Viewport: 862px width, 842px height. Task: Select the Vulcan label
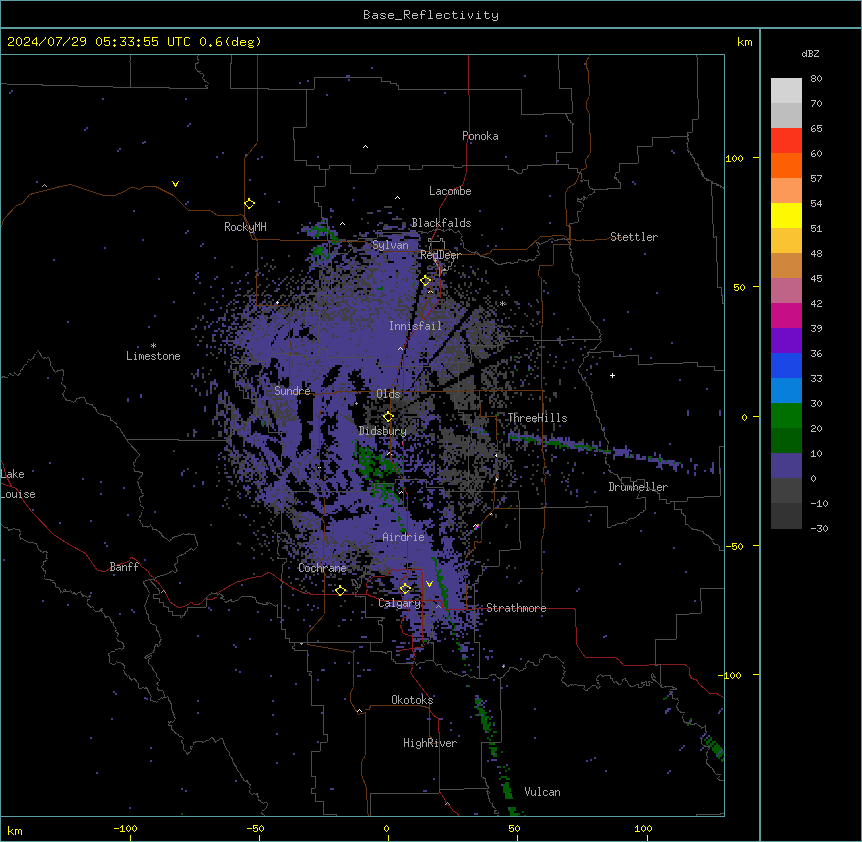click(x=542, y=792)
